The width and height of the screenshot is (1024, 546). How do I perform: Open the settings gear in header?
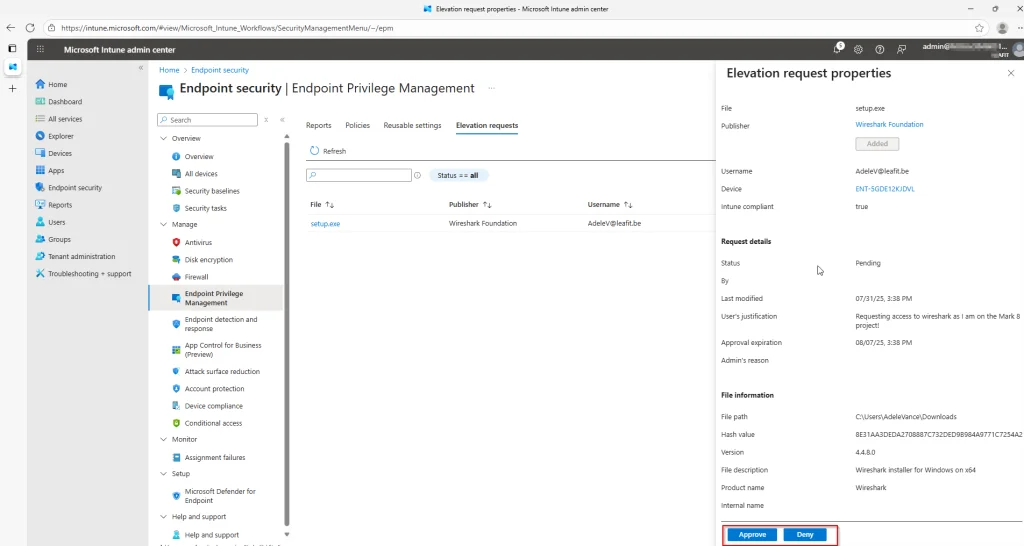click(858, 50)
